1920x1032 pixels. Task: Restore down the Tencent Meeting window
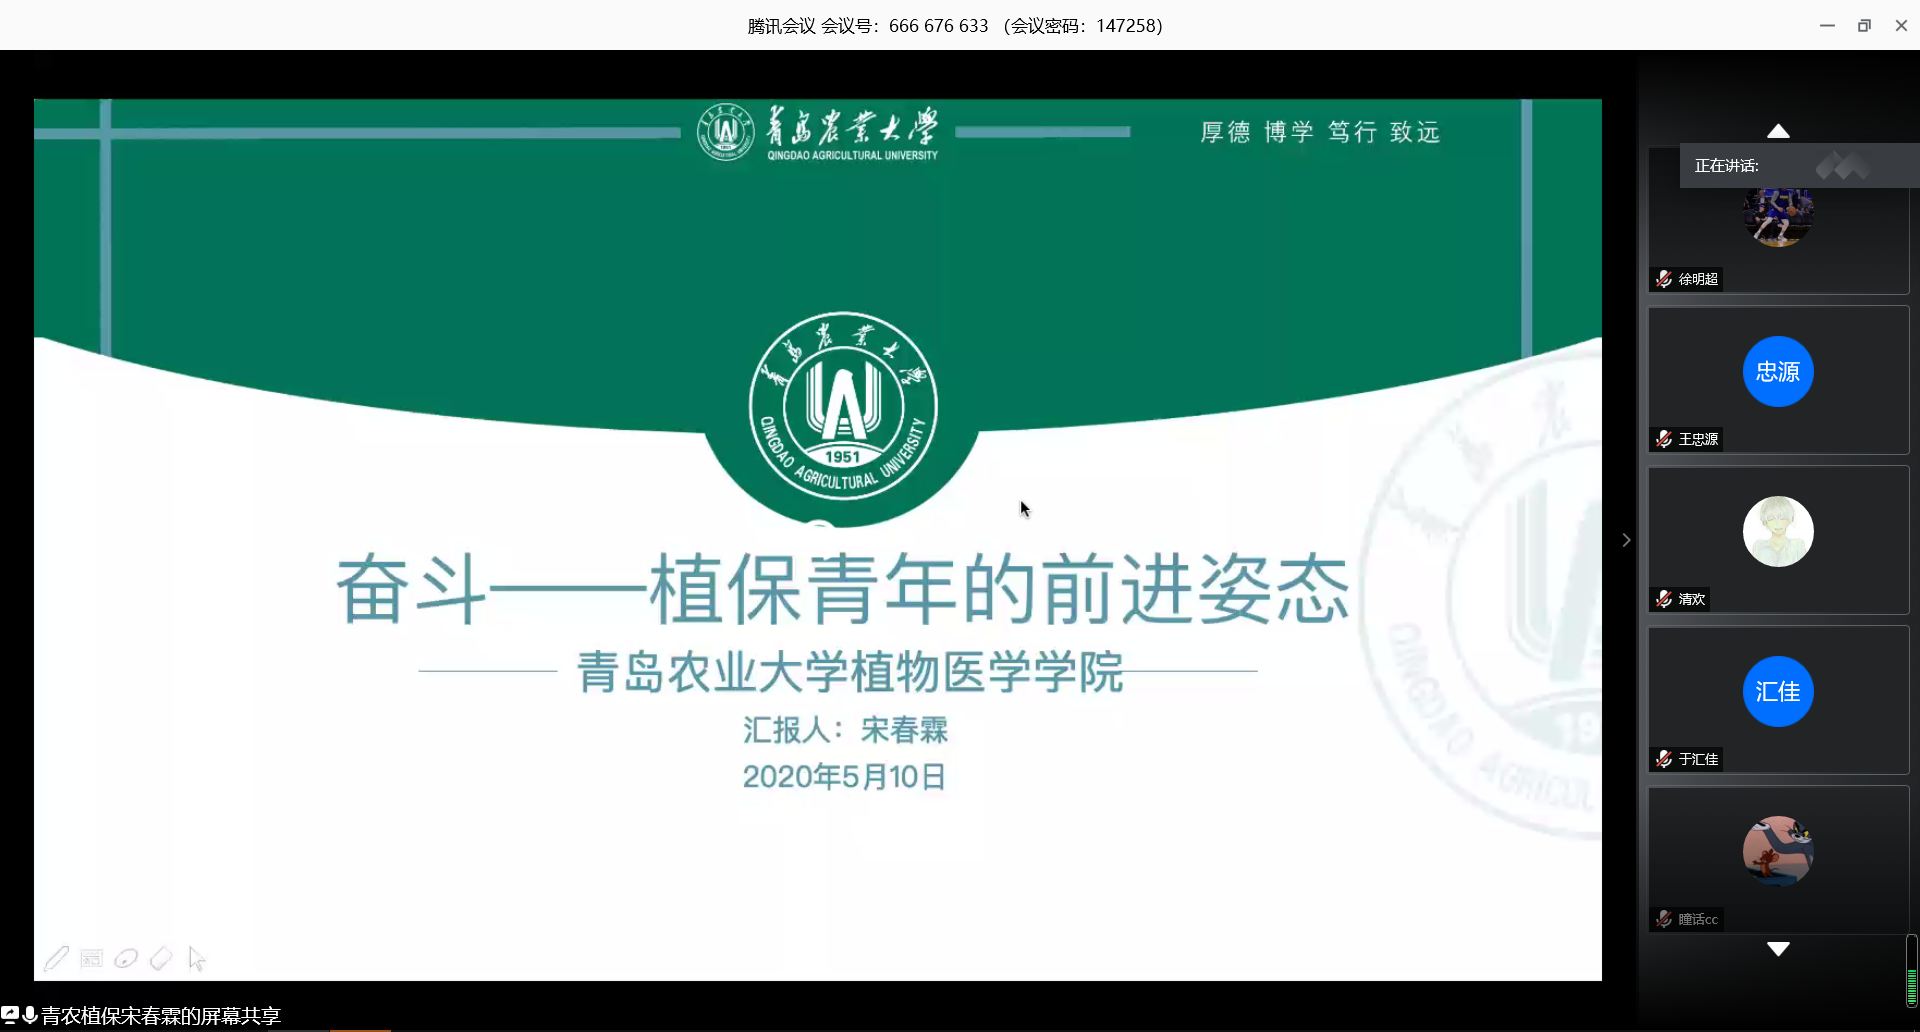(1864, 26)
